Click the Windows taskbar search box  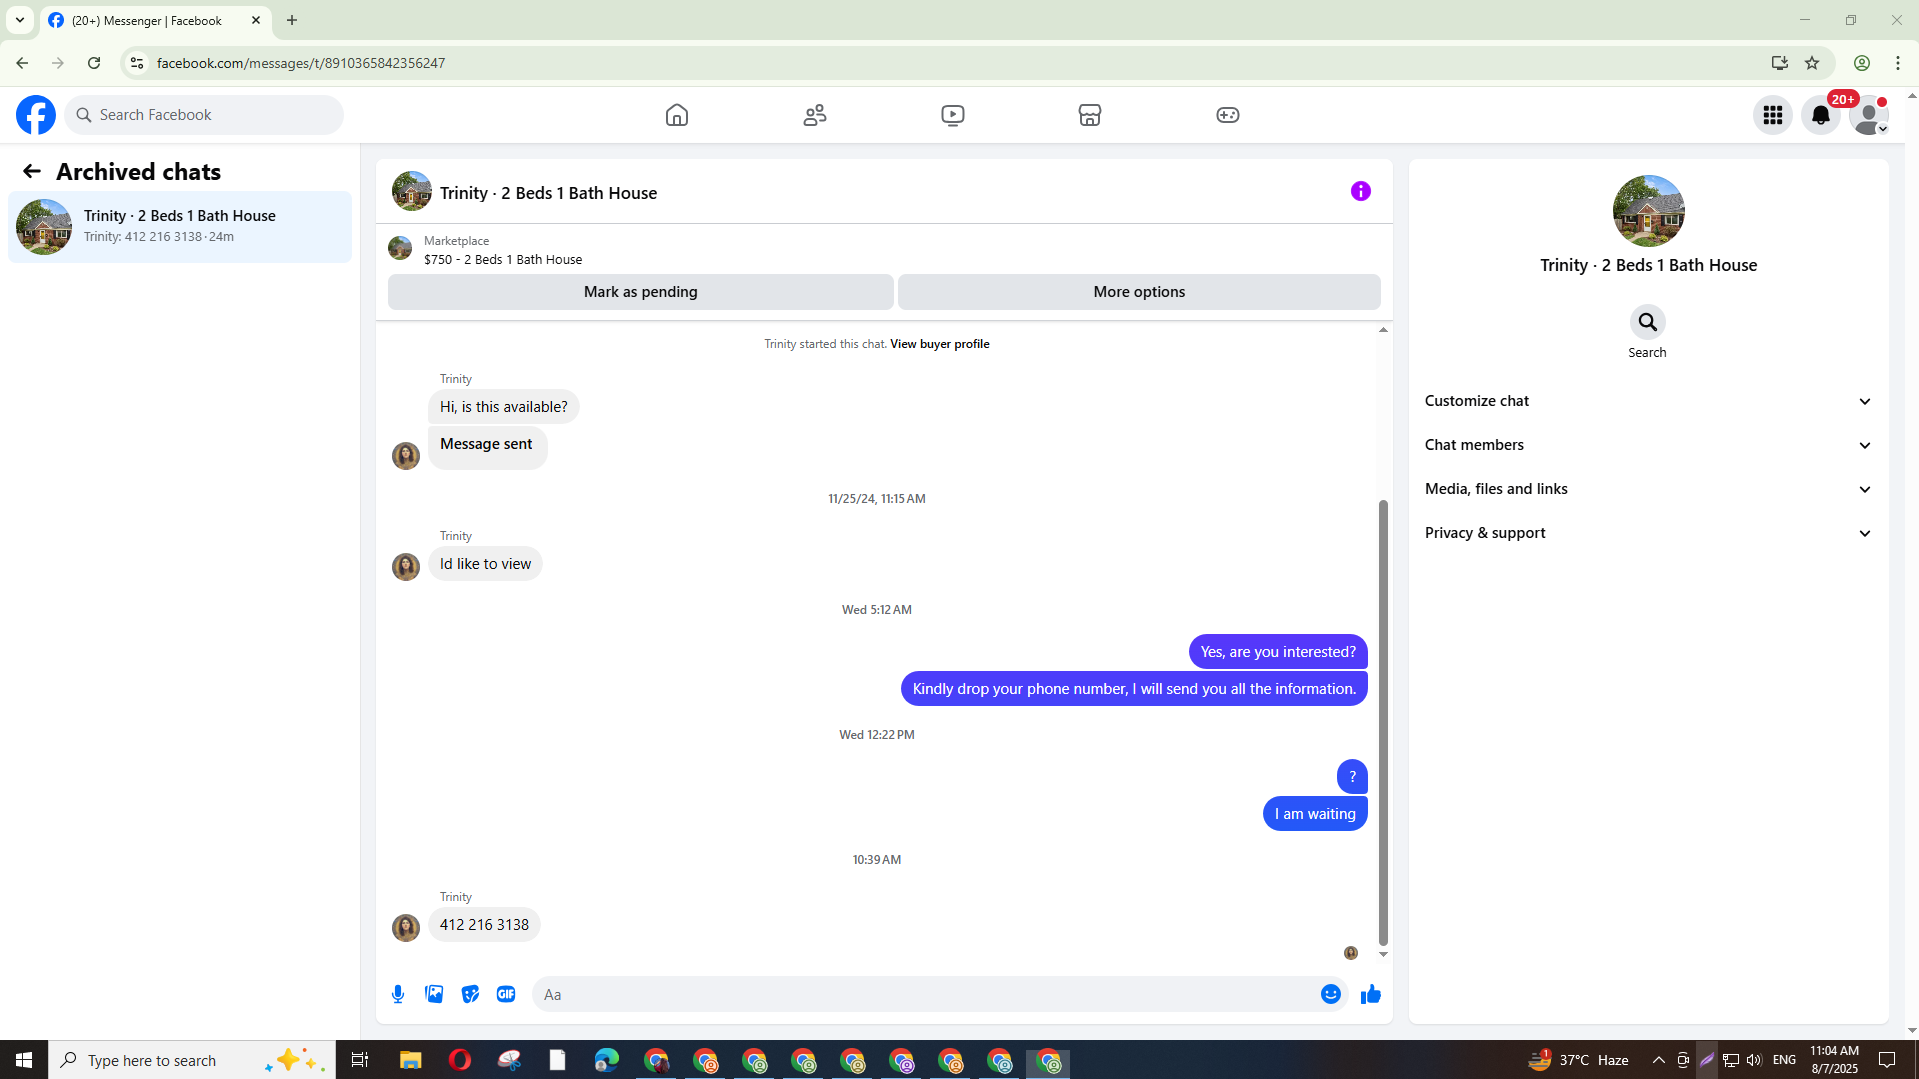[x=190, y=1060]
